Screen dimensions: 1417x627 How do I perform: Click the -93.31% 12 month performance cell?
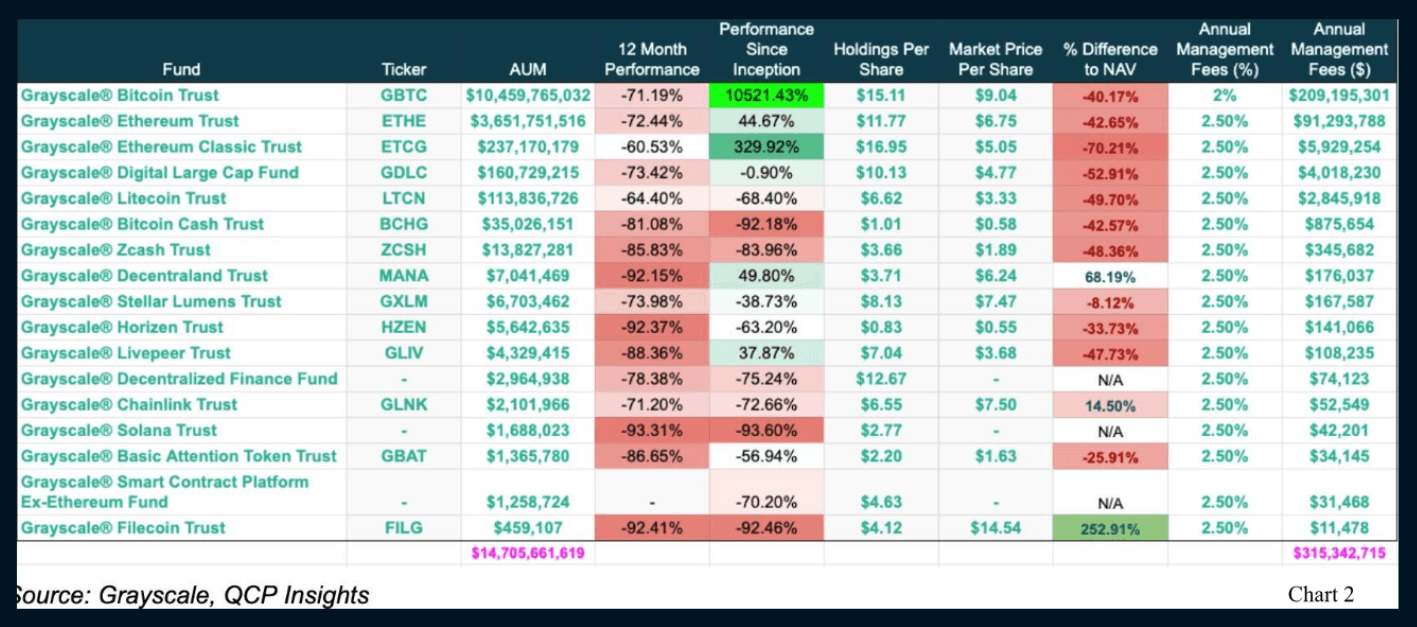(651, 431)
